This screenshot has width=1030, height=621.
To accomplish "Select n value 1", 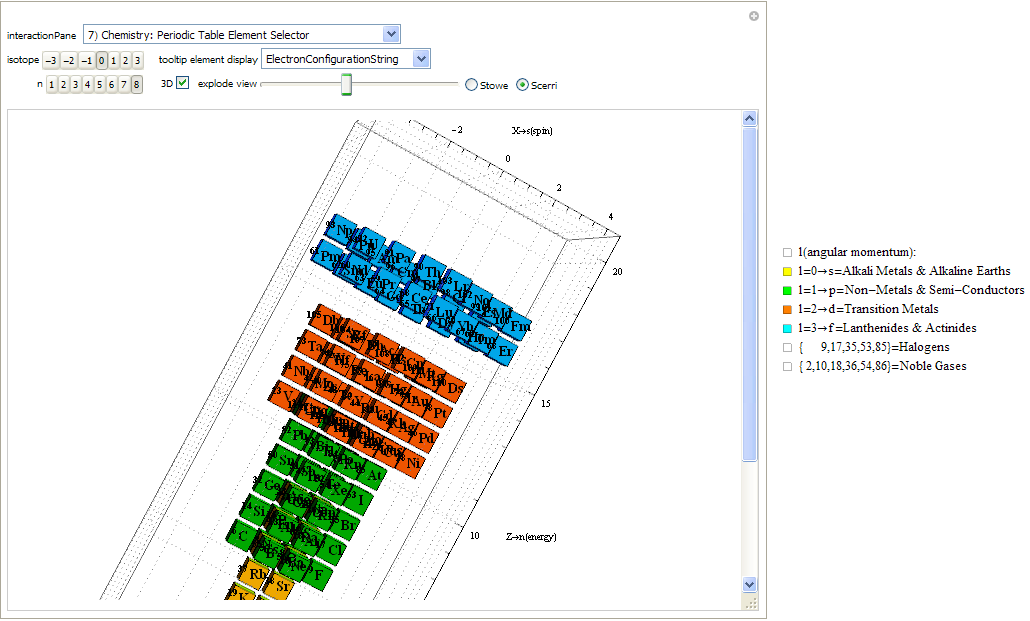I will tap(52, 85).
